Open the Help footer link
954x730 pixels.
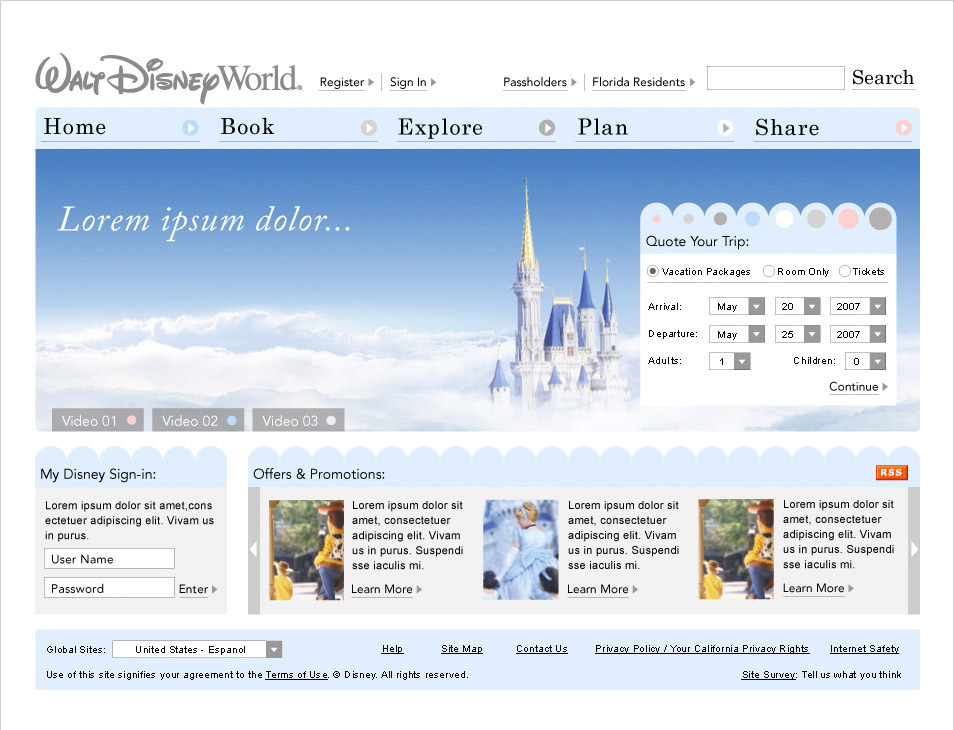point(392,649)
